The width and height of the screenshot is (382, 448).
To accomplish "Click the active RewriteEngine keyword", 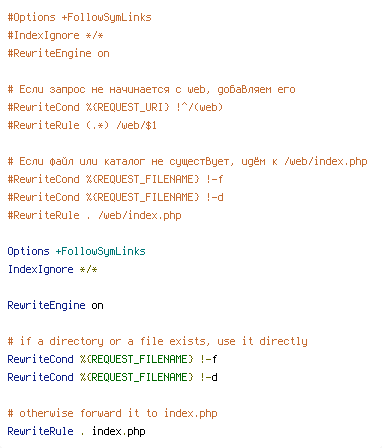I will coord(46,305).
